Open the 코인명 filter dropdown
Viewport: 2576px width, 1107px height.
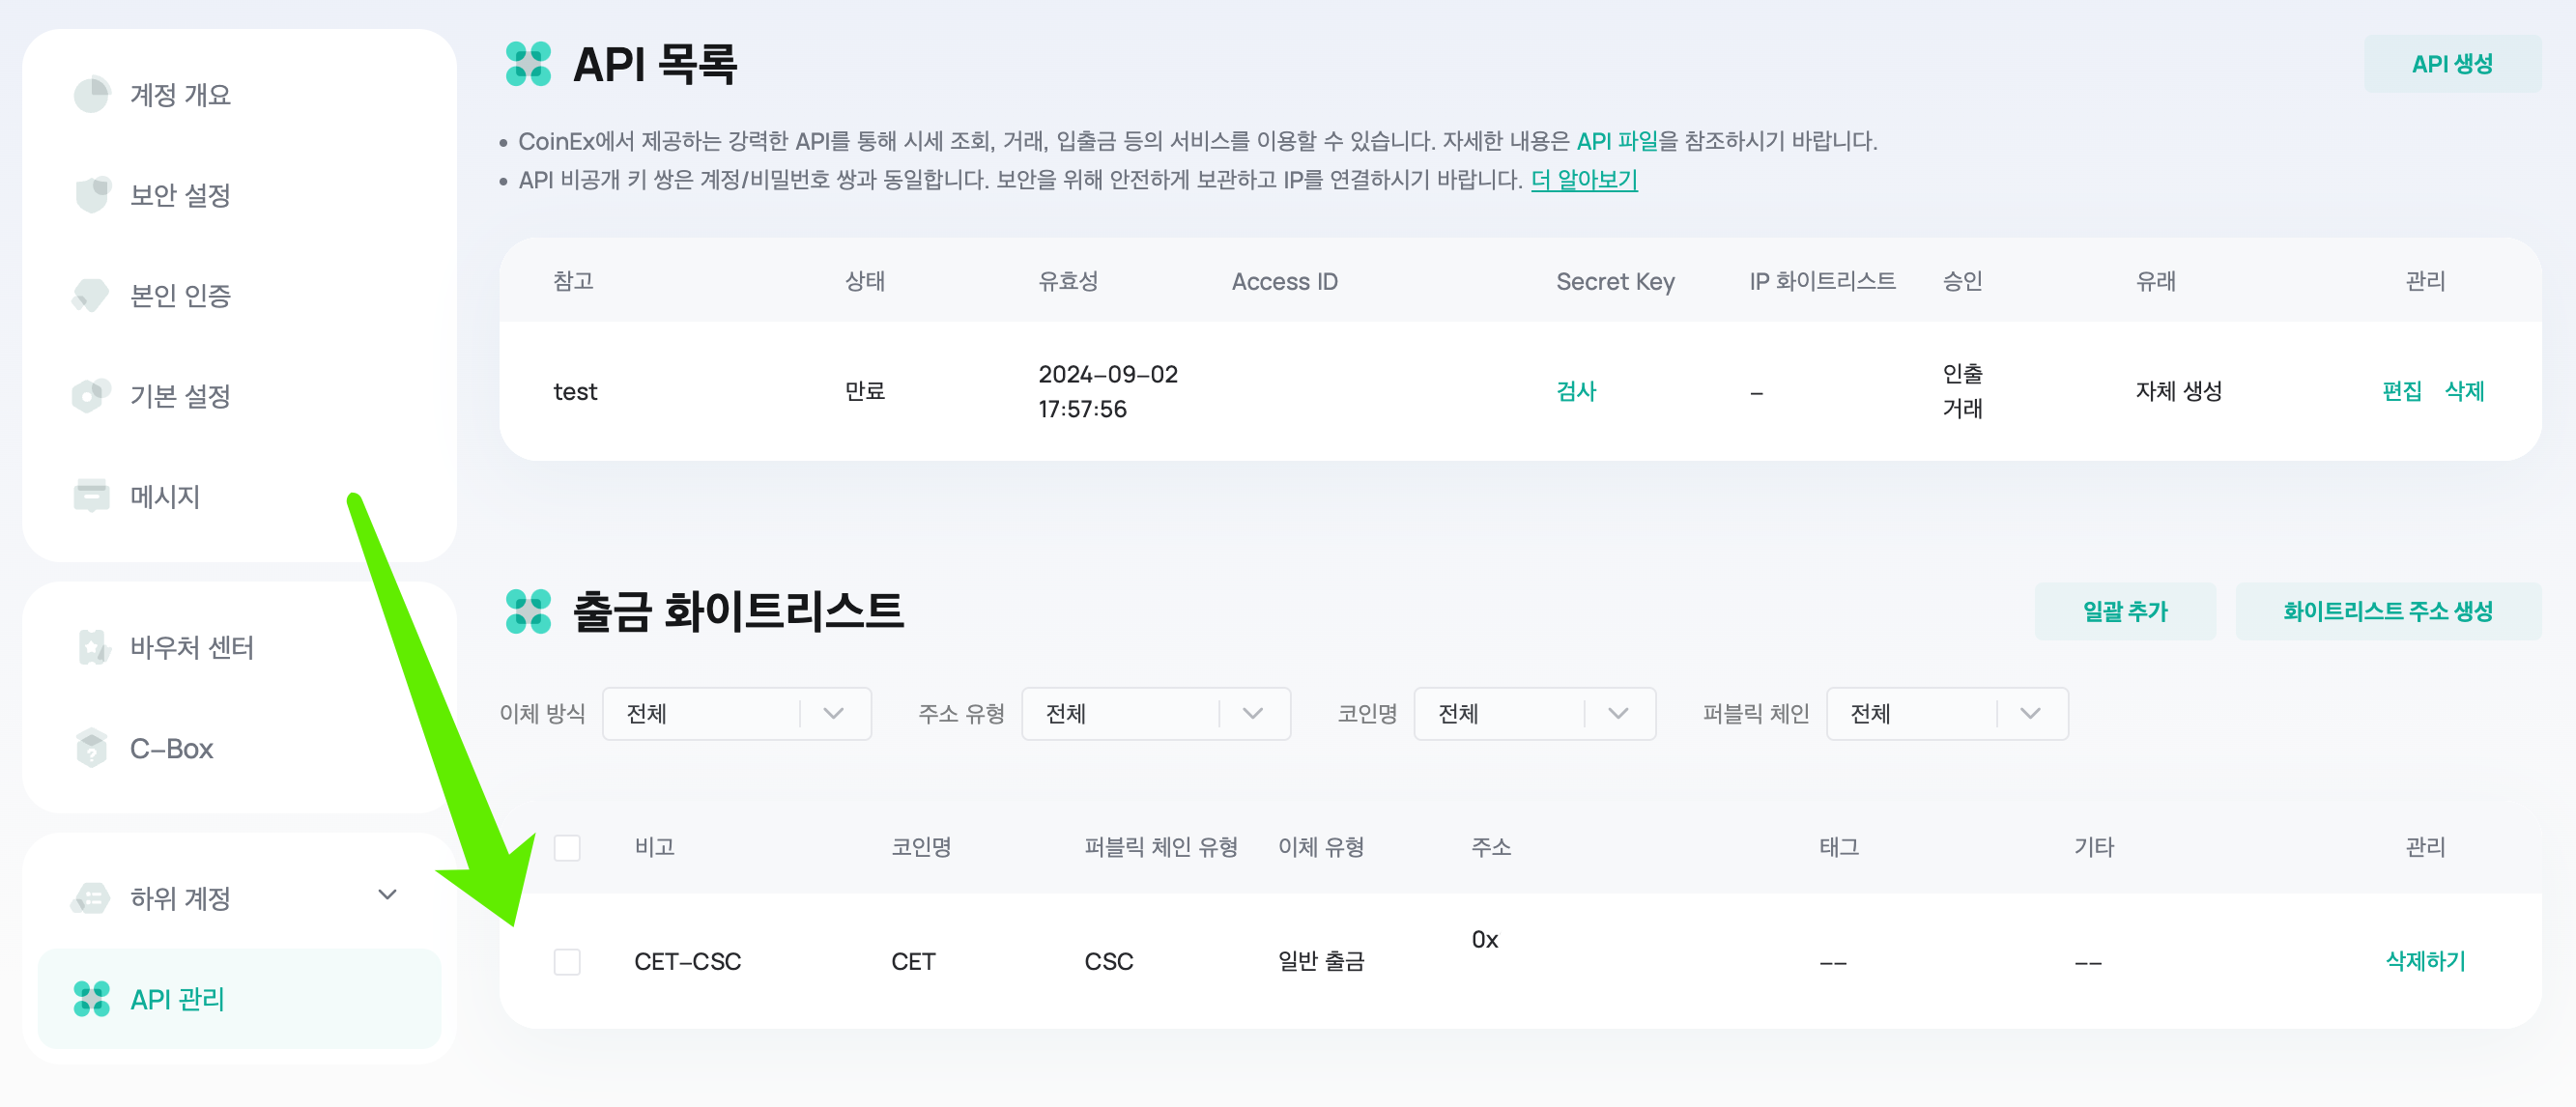tap(1534, 713)
